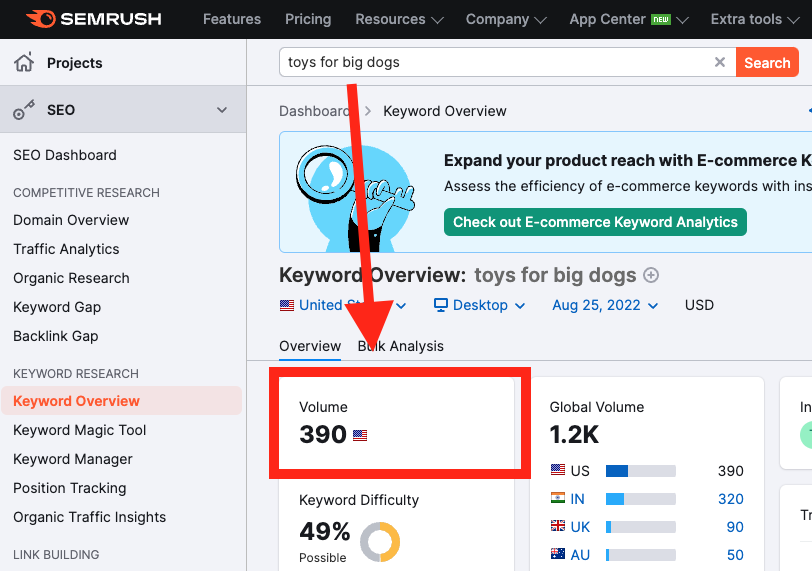Click the 90 volume value for UK
812x571 pixels.
pos(735,526)
